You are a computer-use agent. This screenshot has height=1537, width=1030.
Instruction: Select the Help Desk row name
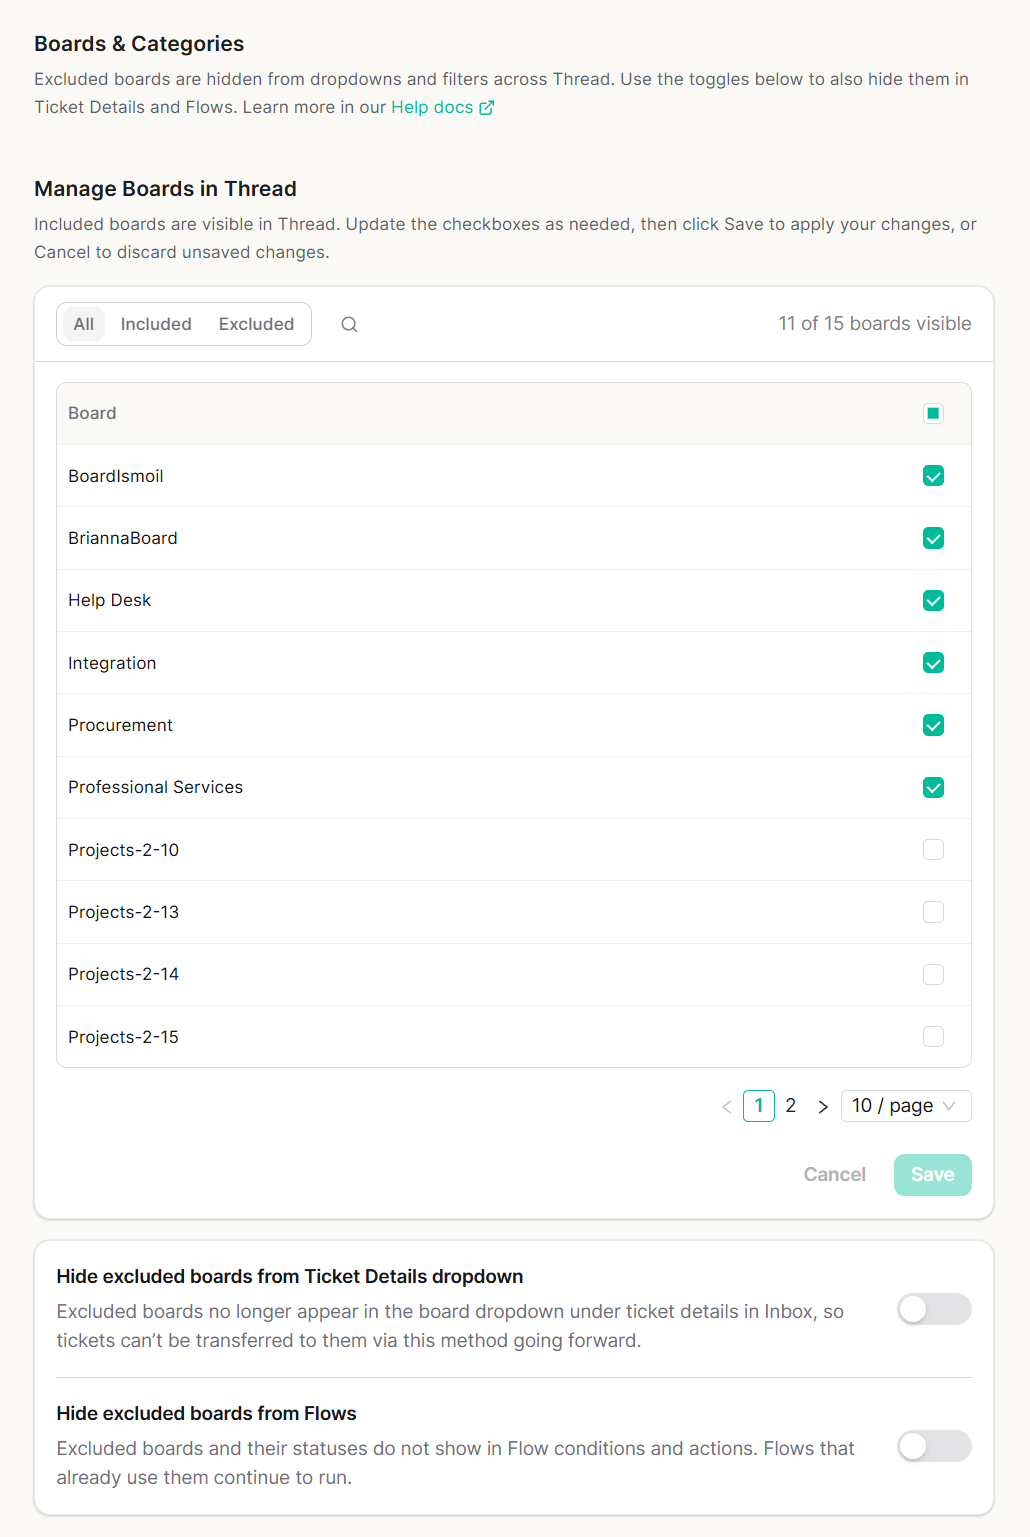coord(110,600)
